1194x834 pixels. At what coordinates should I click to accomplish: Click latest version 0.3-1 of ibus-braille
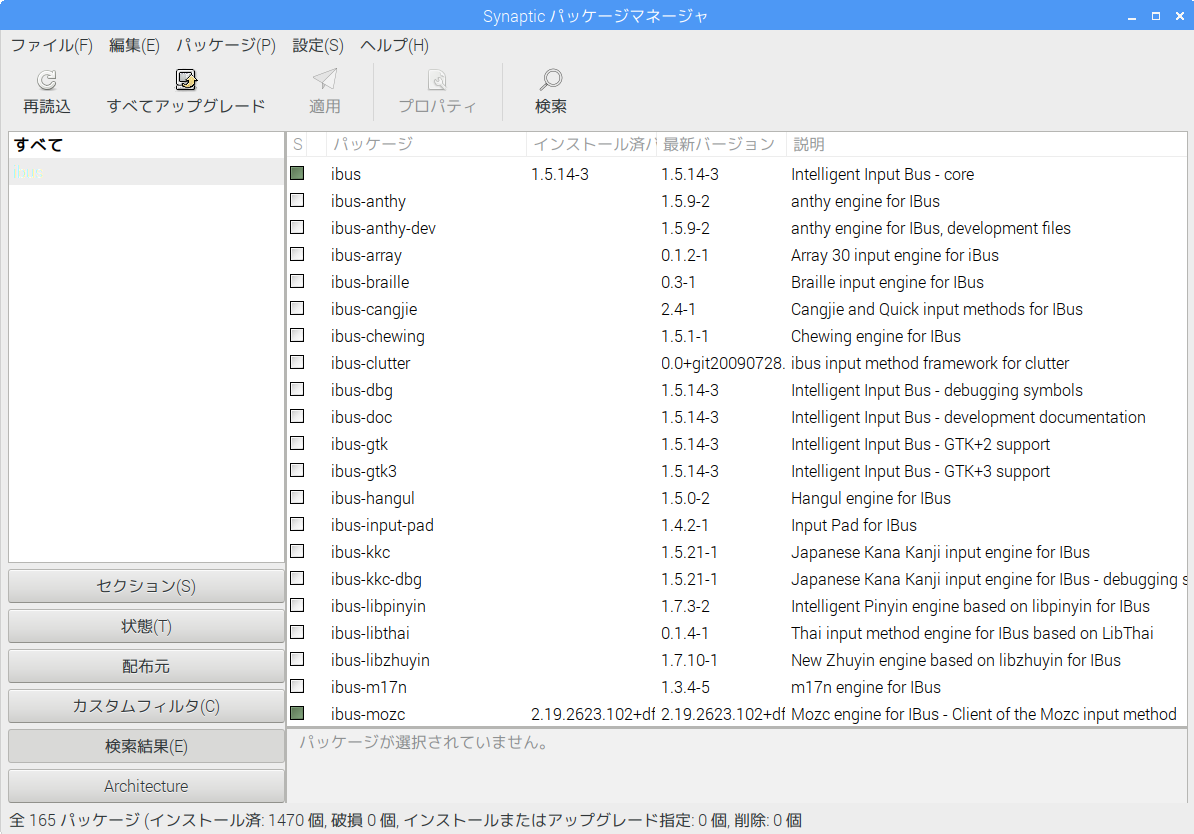point(678,283)
